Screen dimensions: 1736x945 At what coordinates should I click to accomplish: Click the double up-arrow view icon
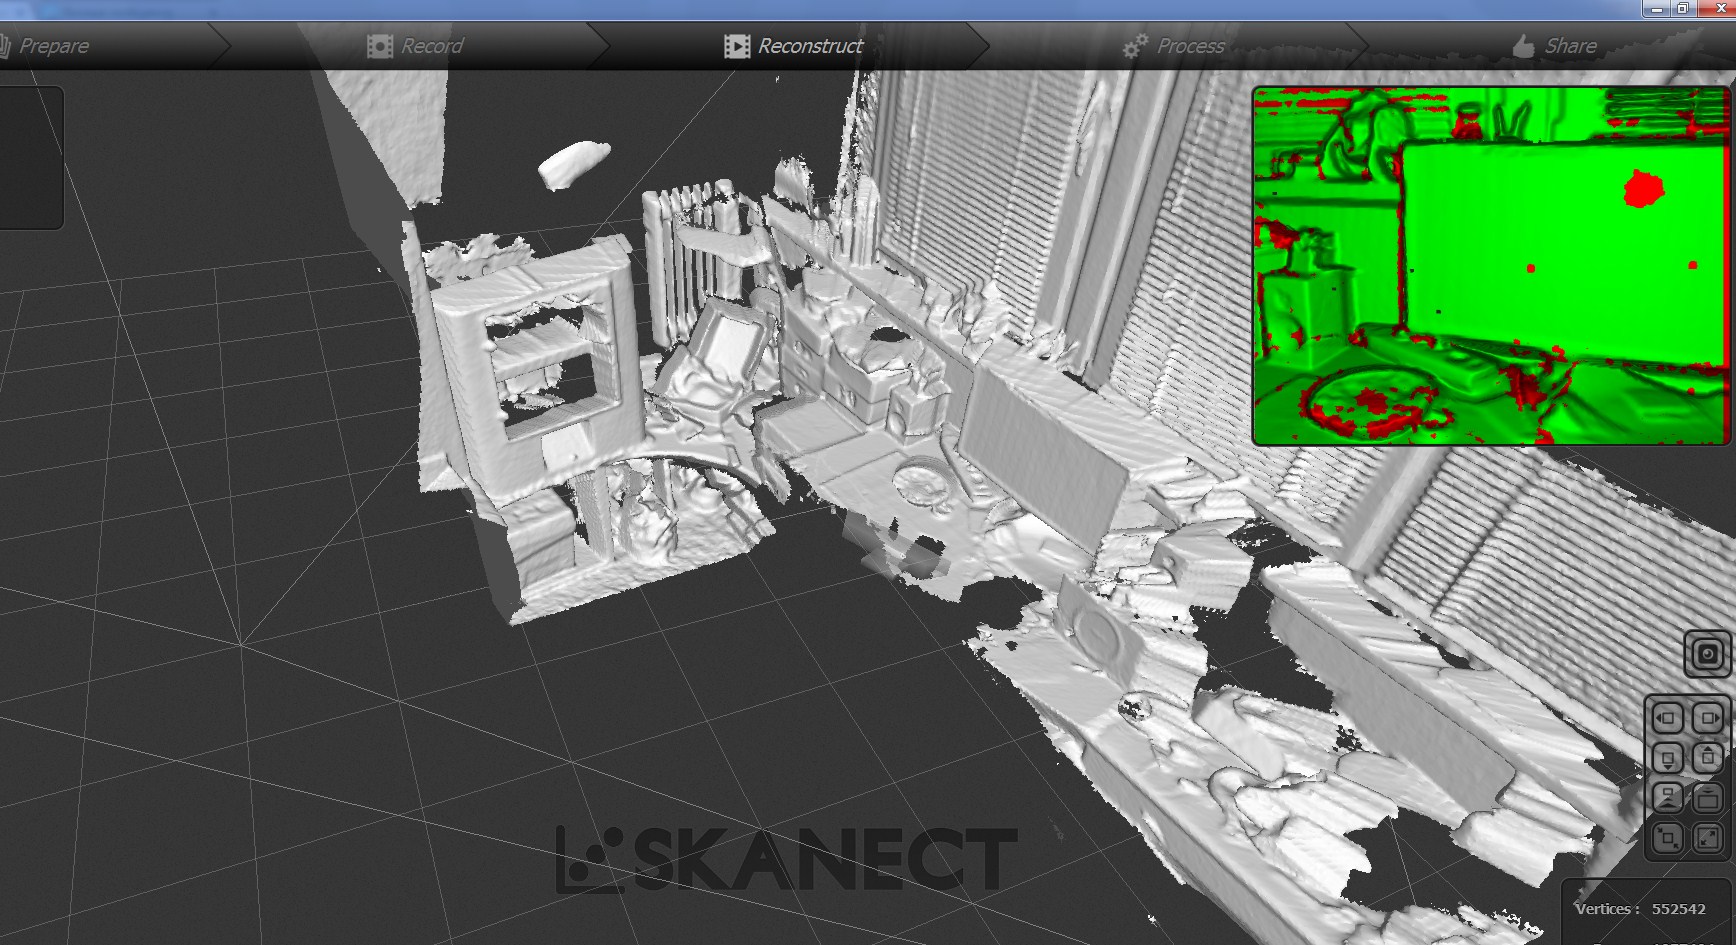coord(1667,798)
